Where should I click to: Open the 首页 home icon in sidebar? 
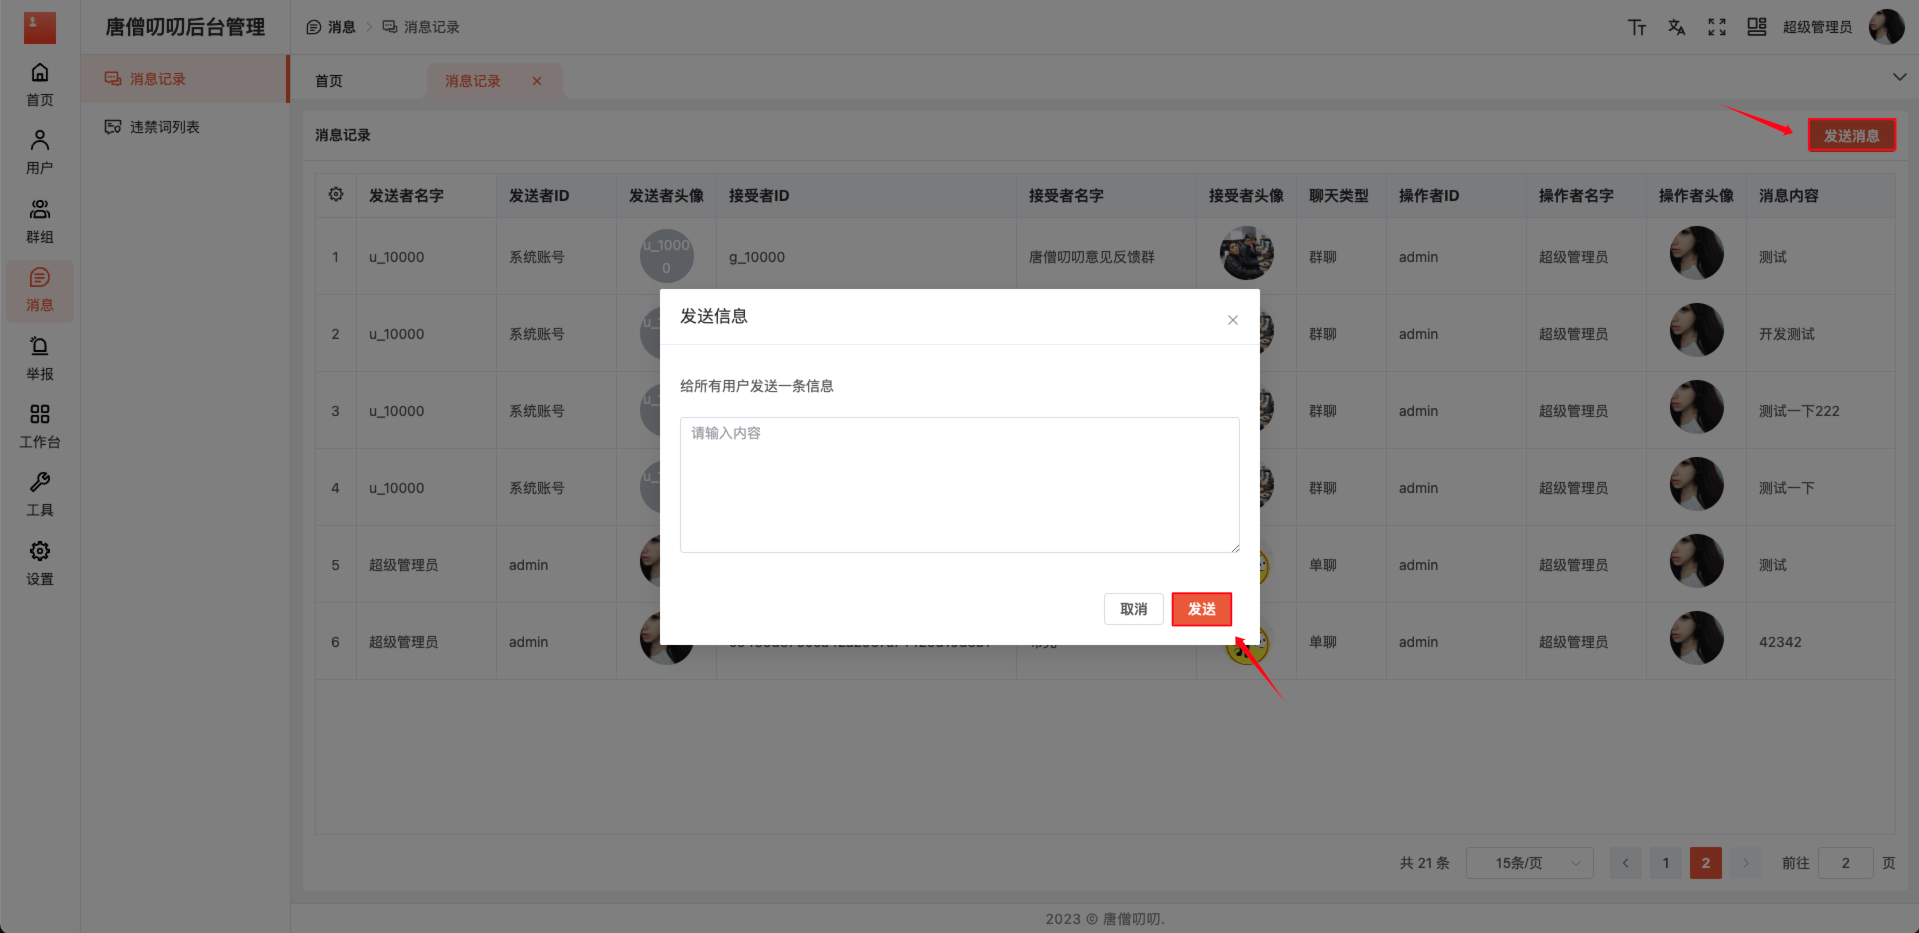pyautogui.click(x=39, y=84)
